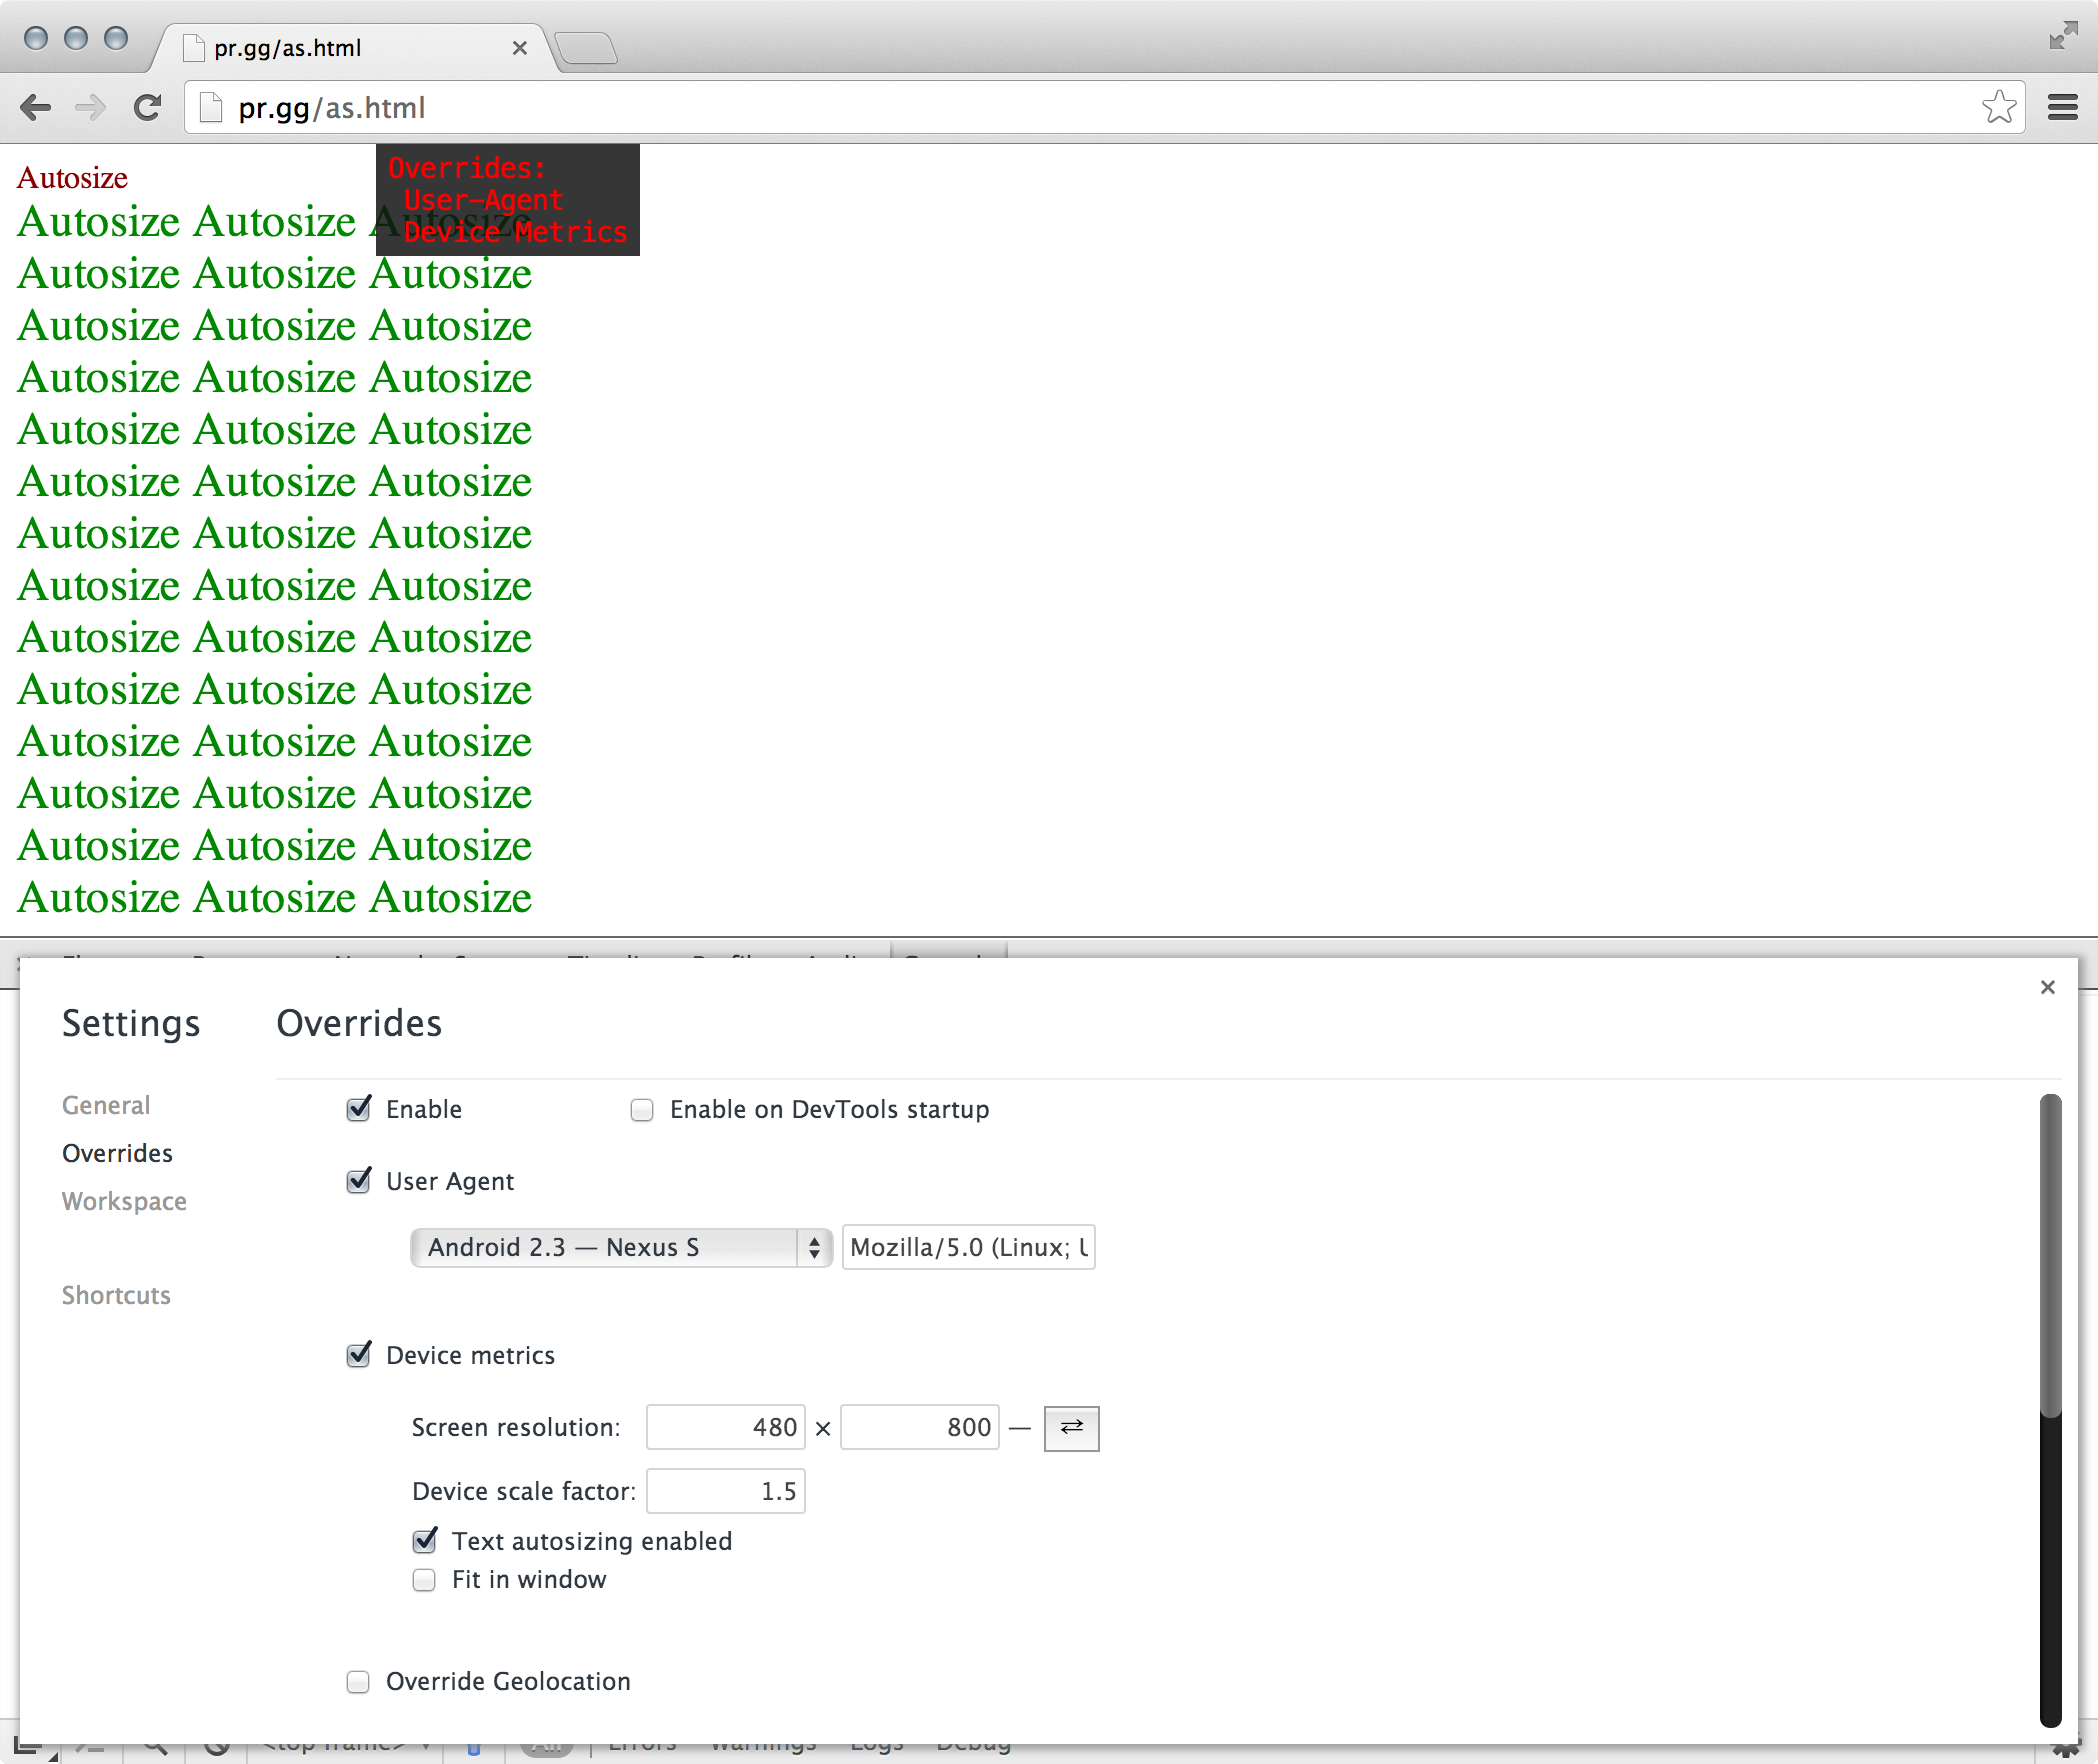The image size is (2098, 1764).
Task: Check Enable on DevTools startup
Action: pyautogui.click(x=642, y=1110)
